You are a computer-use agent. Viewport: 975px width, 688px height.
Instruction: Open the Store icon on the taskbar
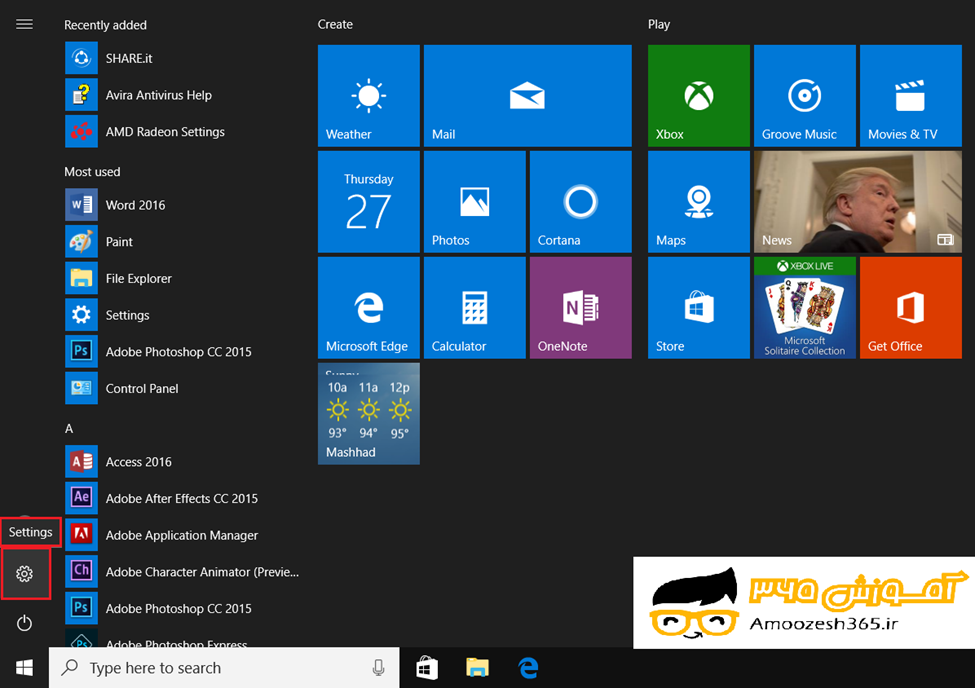click(427, 668)
